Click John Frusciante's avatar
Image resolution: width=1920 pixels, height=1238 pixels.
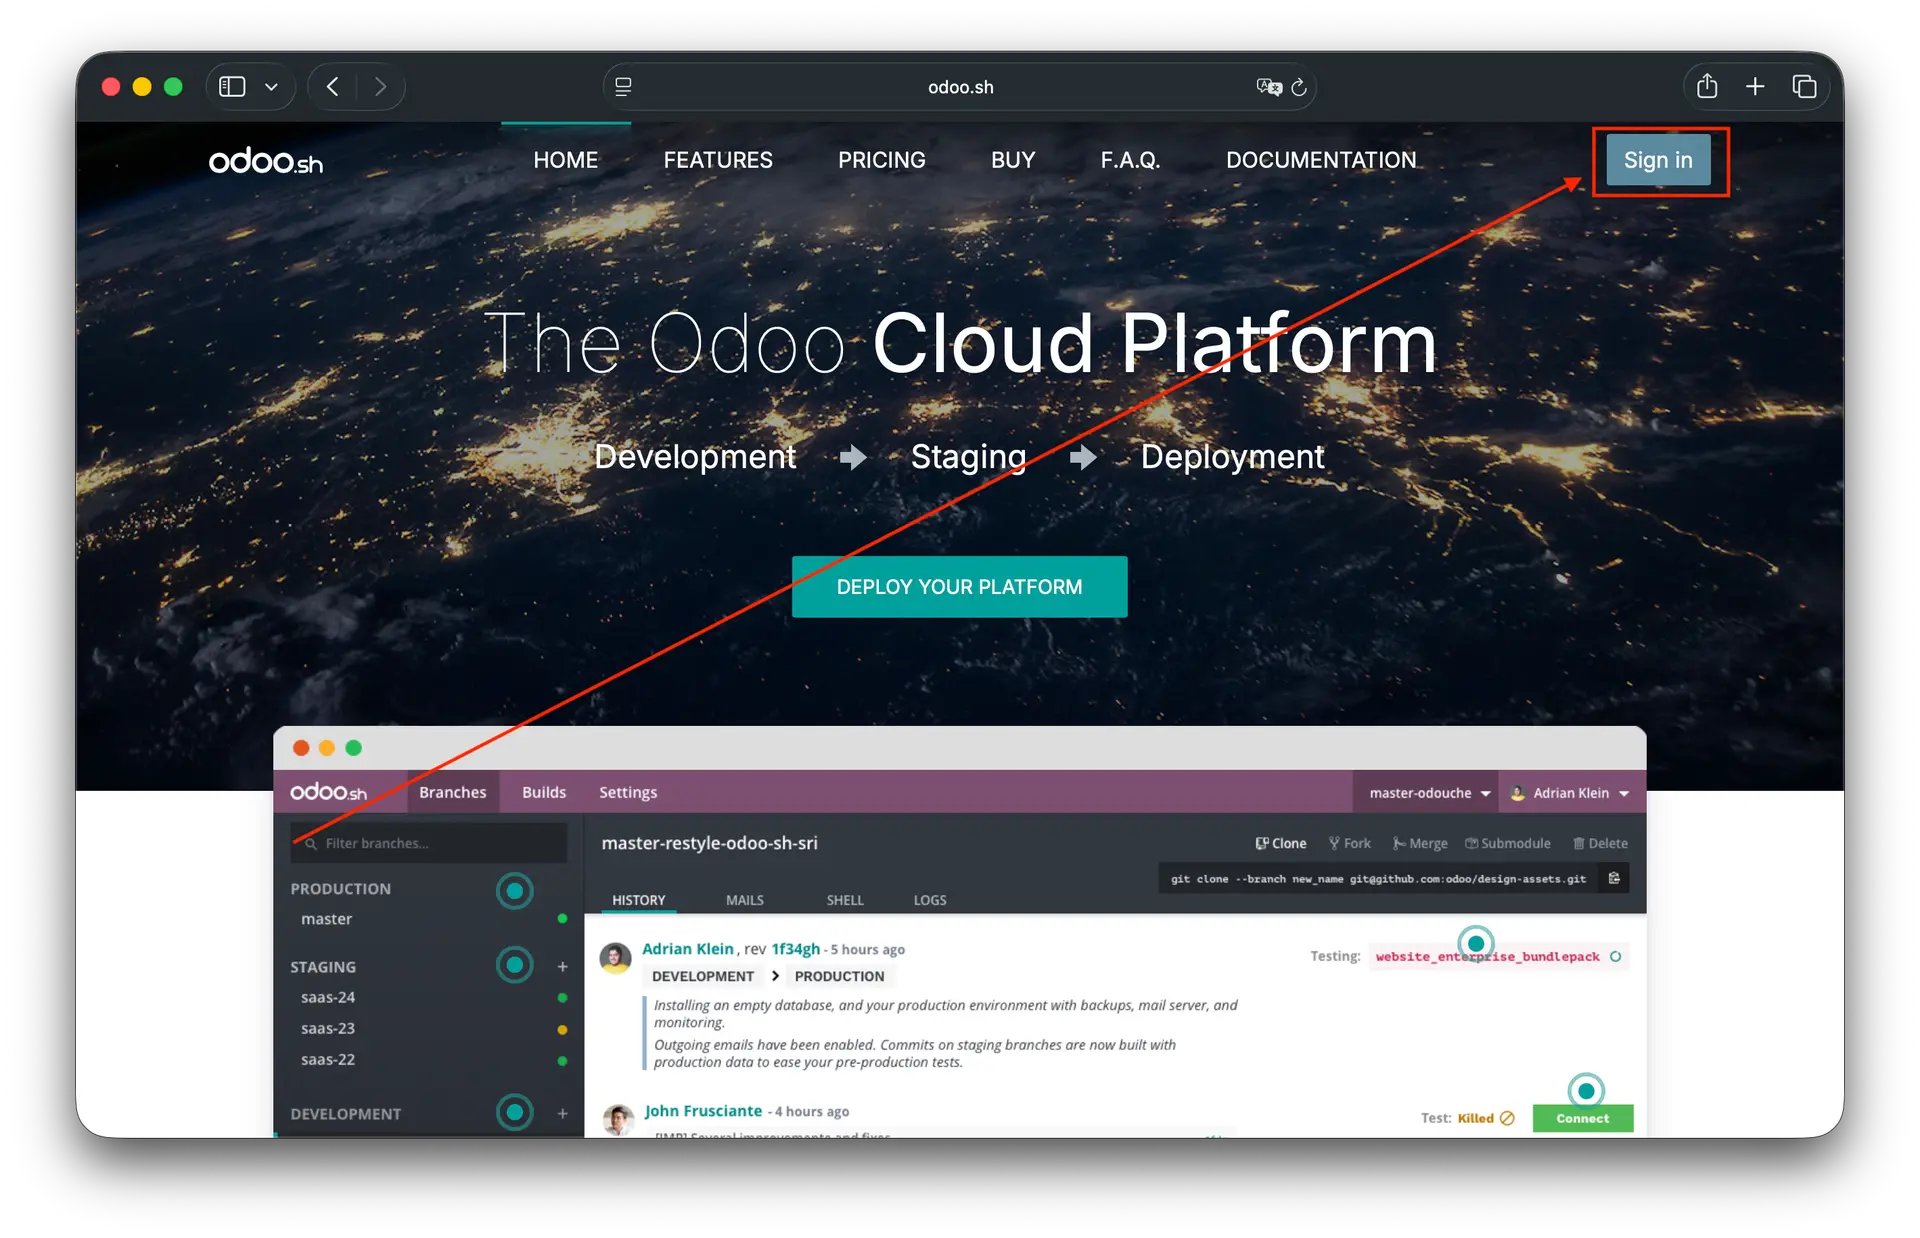coord(618,1119)
